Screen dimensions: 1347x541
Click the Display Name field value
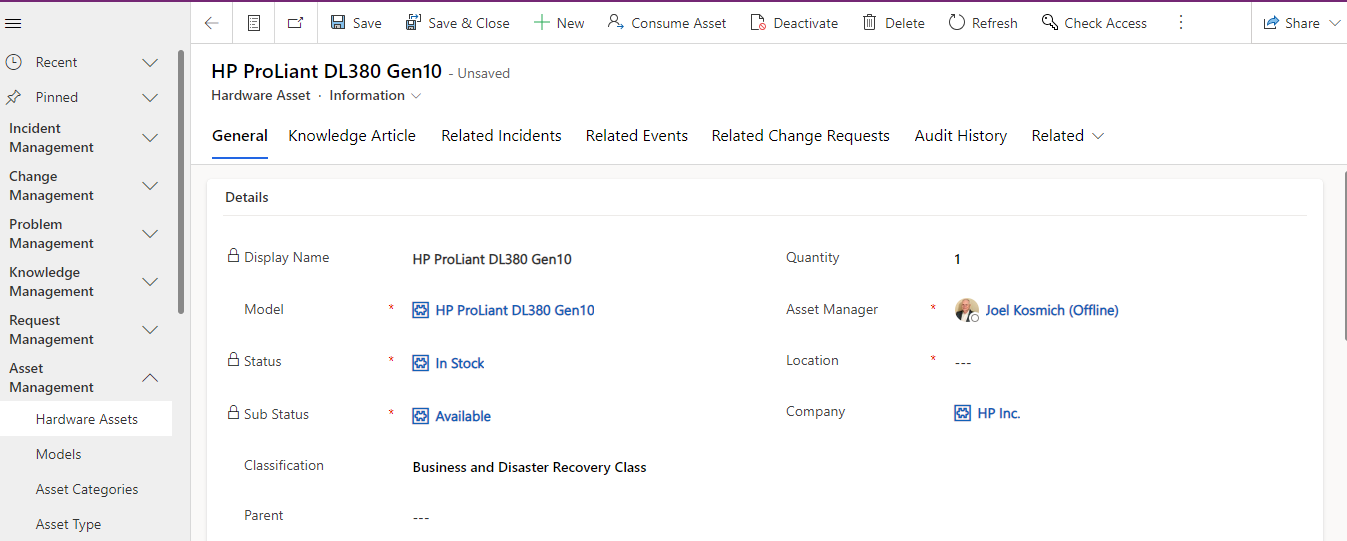(x=492, y=259)
